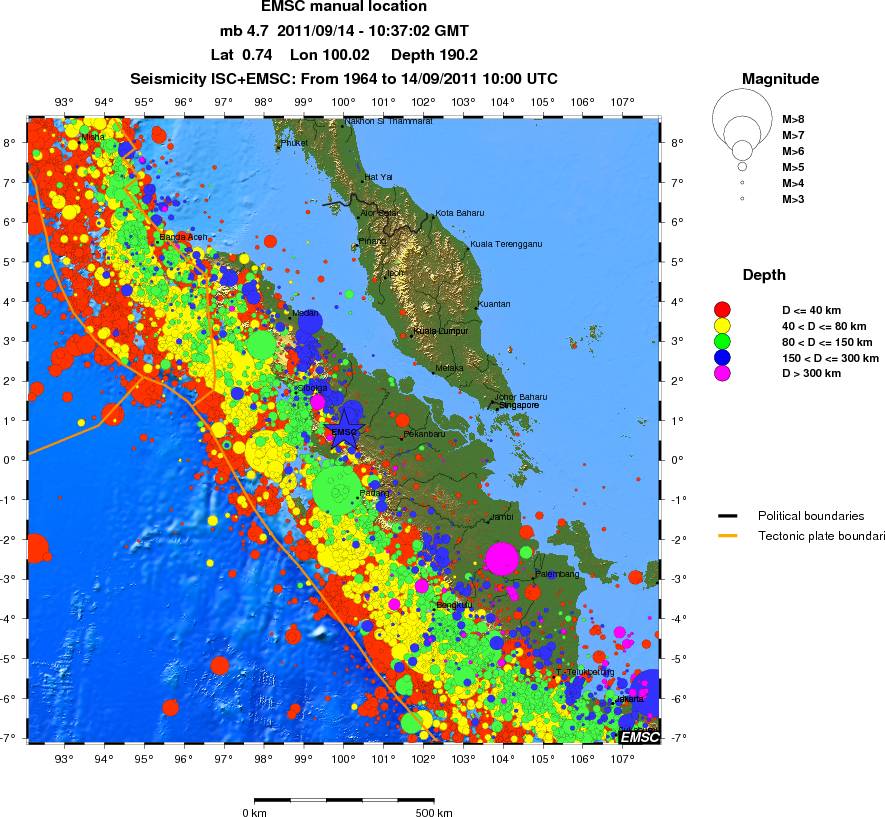The height and width of the screenshot is (817, 885).
Task: Click the 'Singapore' city label
Action: coord(519,405)
